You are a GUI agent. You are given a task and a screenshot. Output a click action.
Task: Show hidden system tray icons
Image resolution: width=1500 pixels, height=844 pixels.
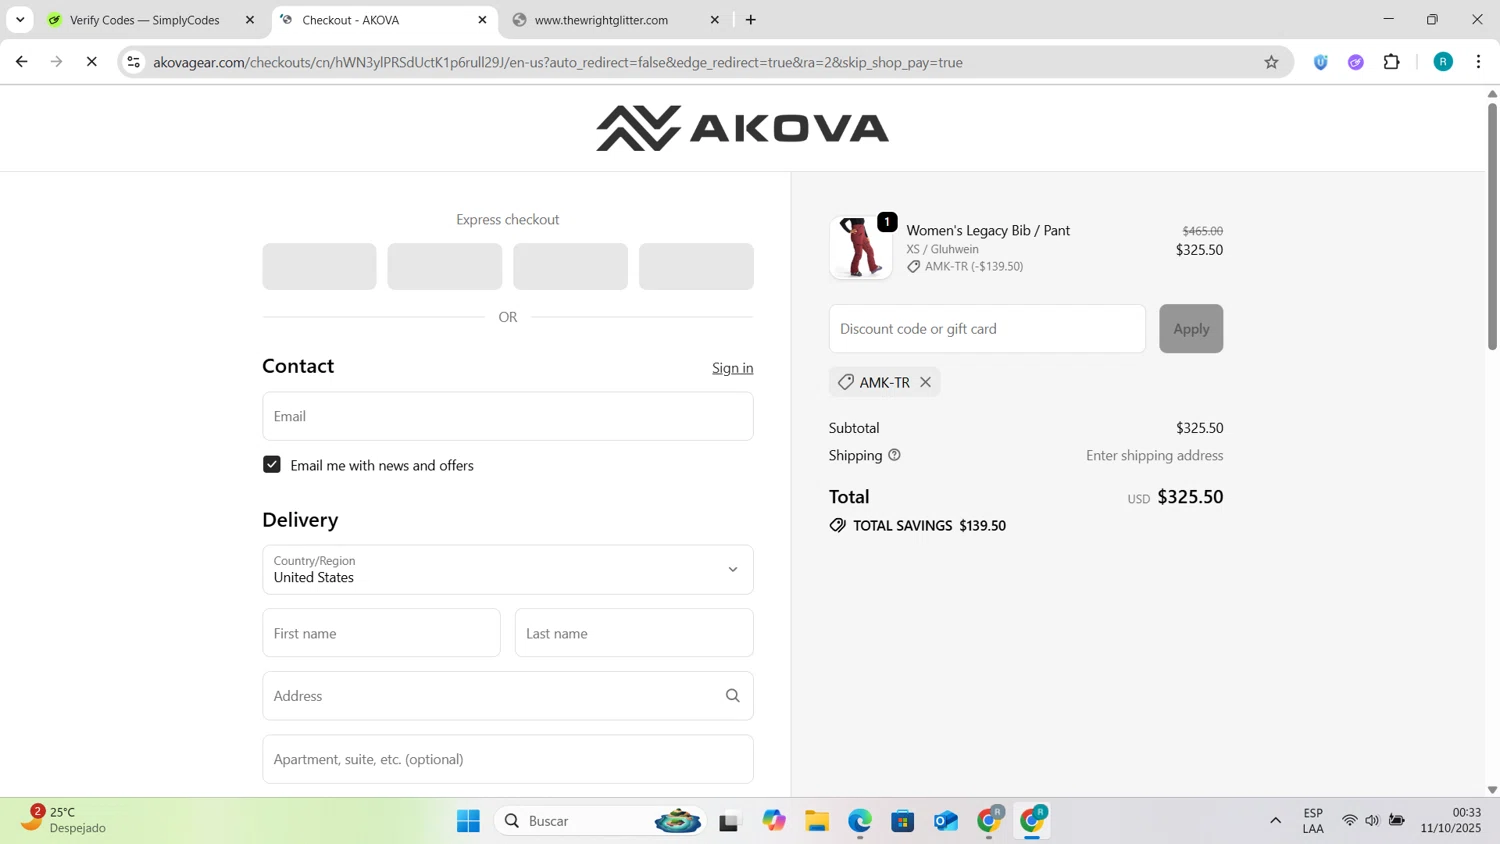pos(1275,821)
